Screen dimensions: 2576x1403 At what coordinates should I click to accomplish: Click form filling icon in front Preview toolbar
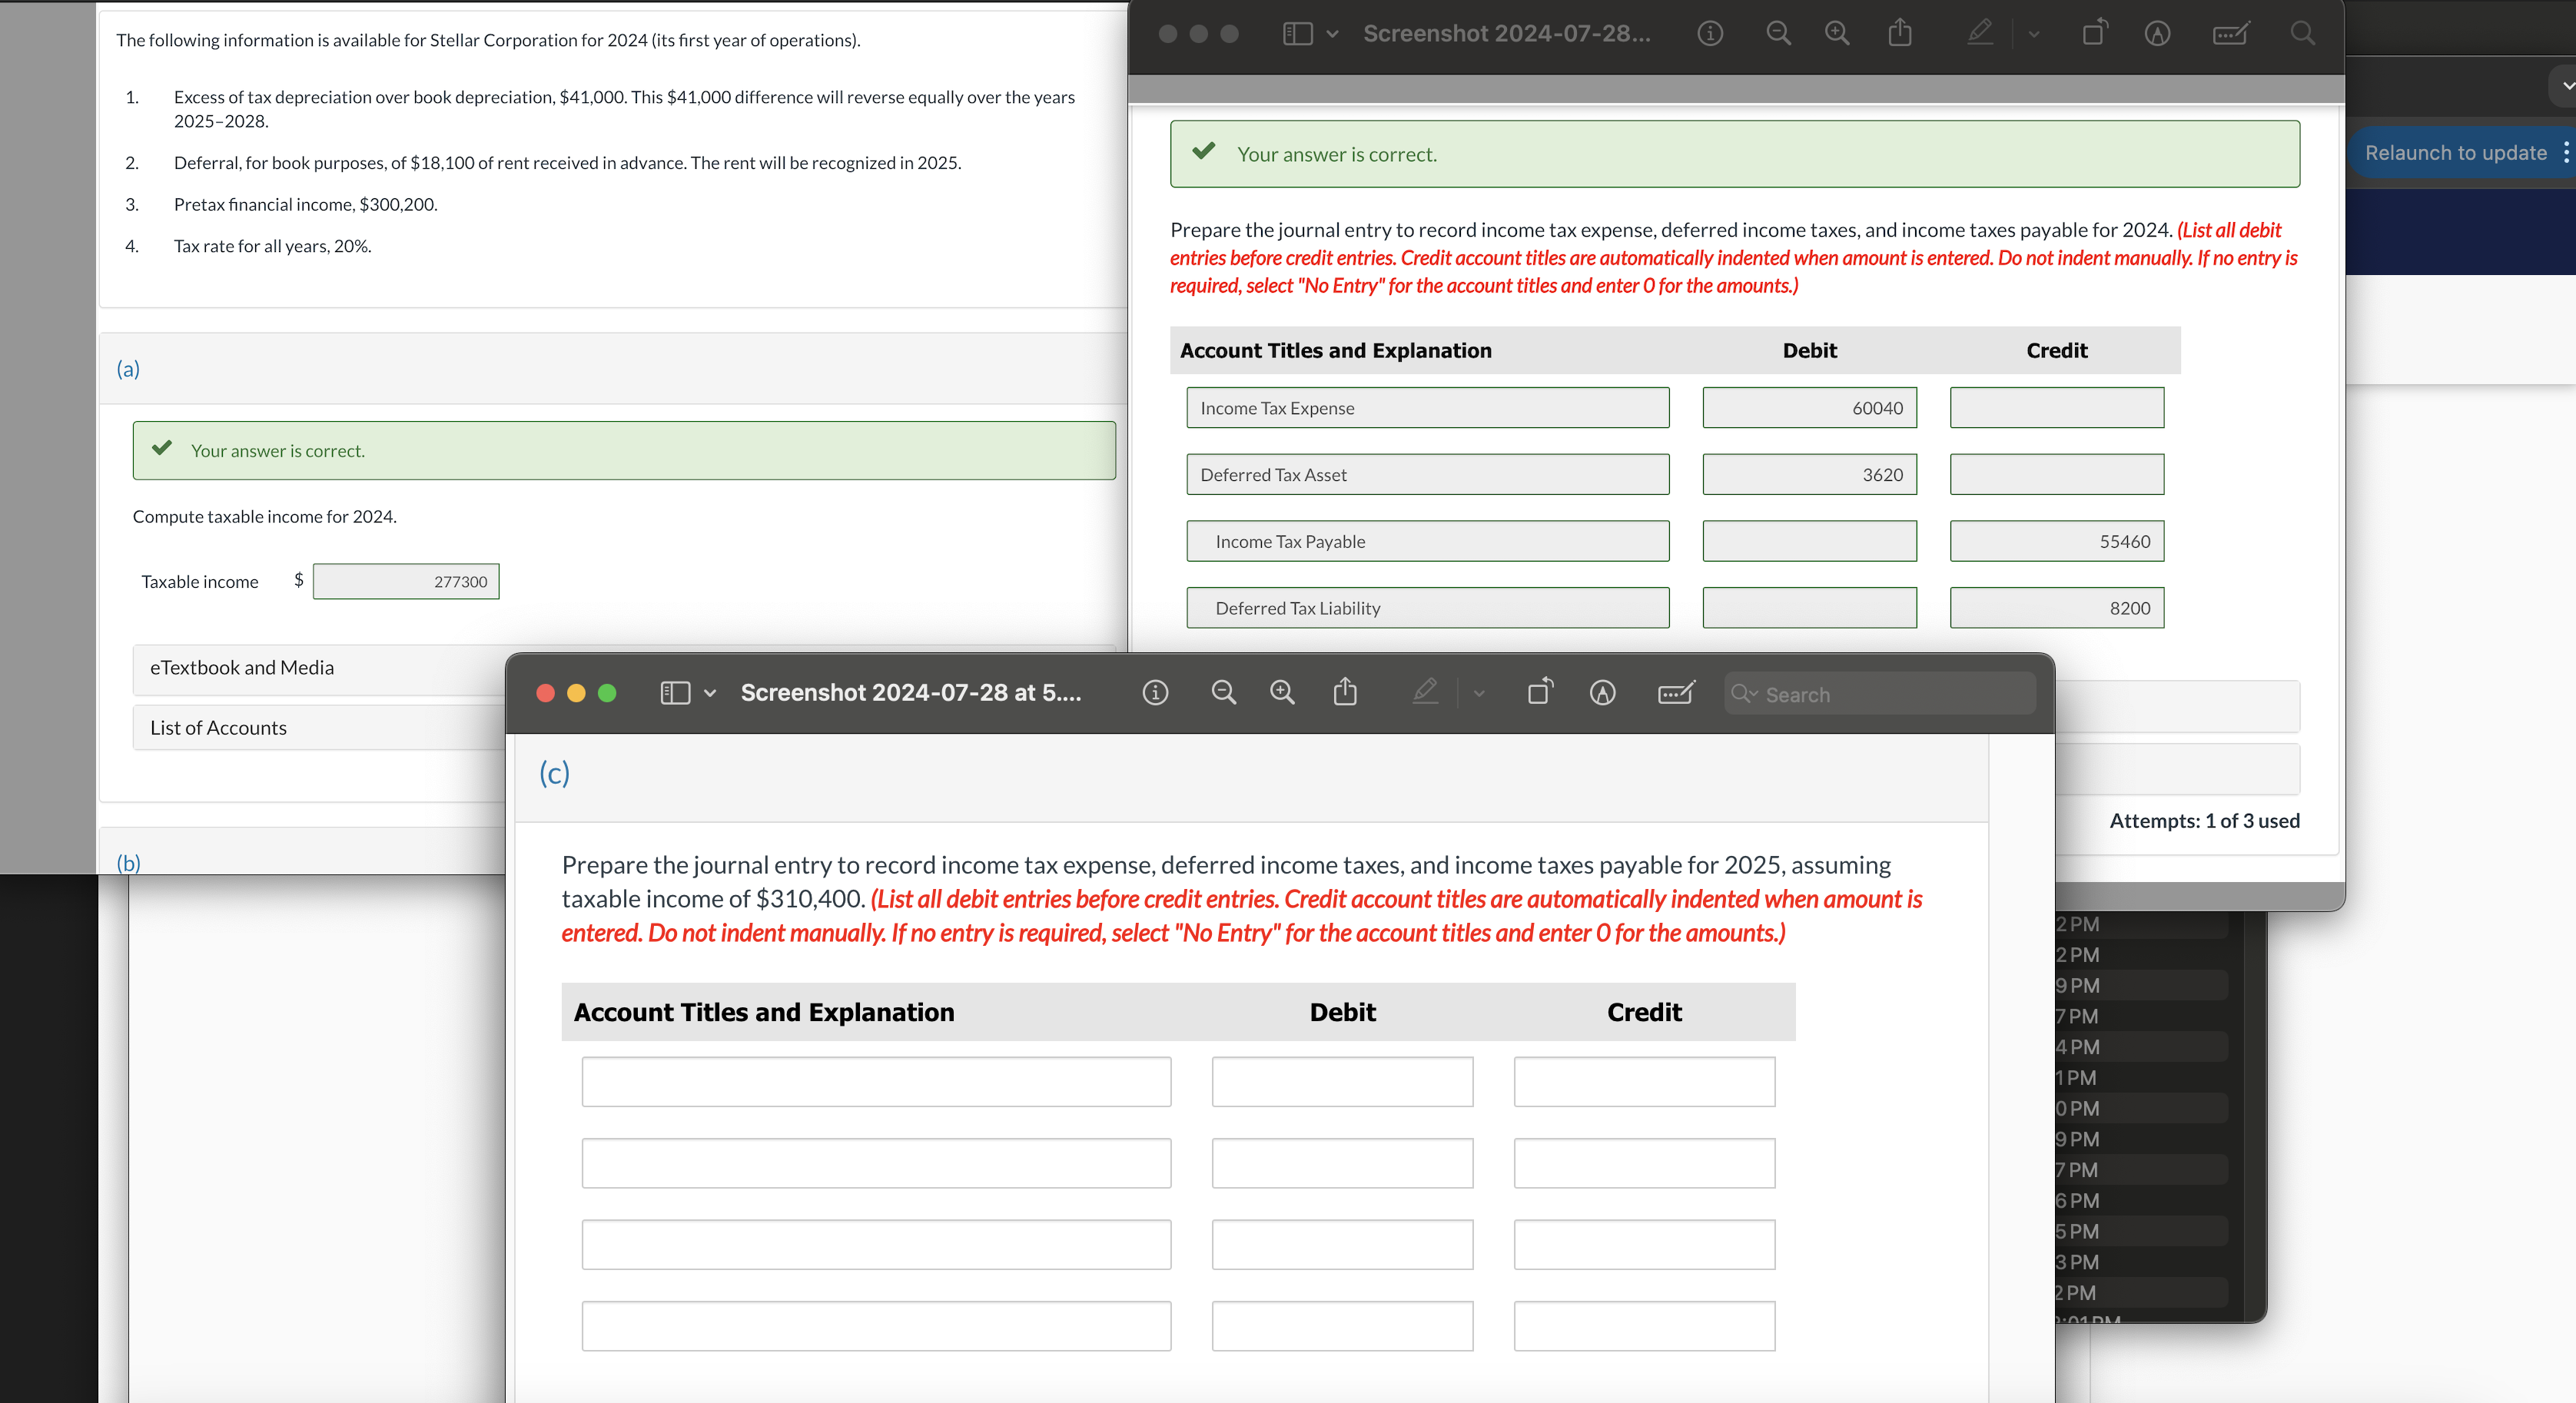pos(1675,693)
